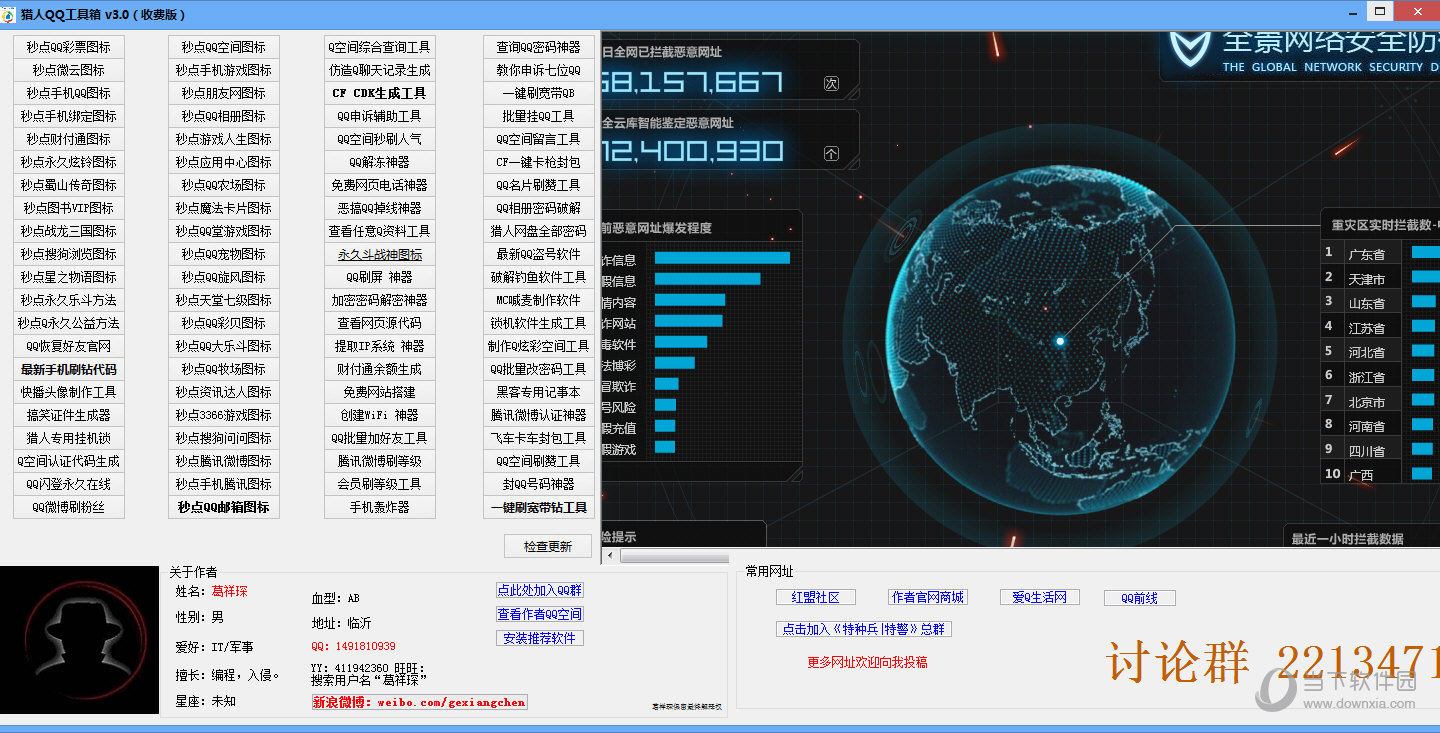
Task: Launch the 黑客专用记事本 tool
Action: (x=539, y=392)
